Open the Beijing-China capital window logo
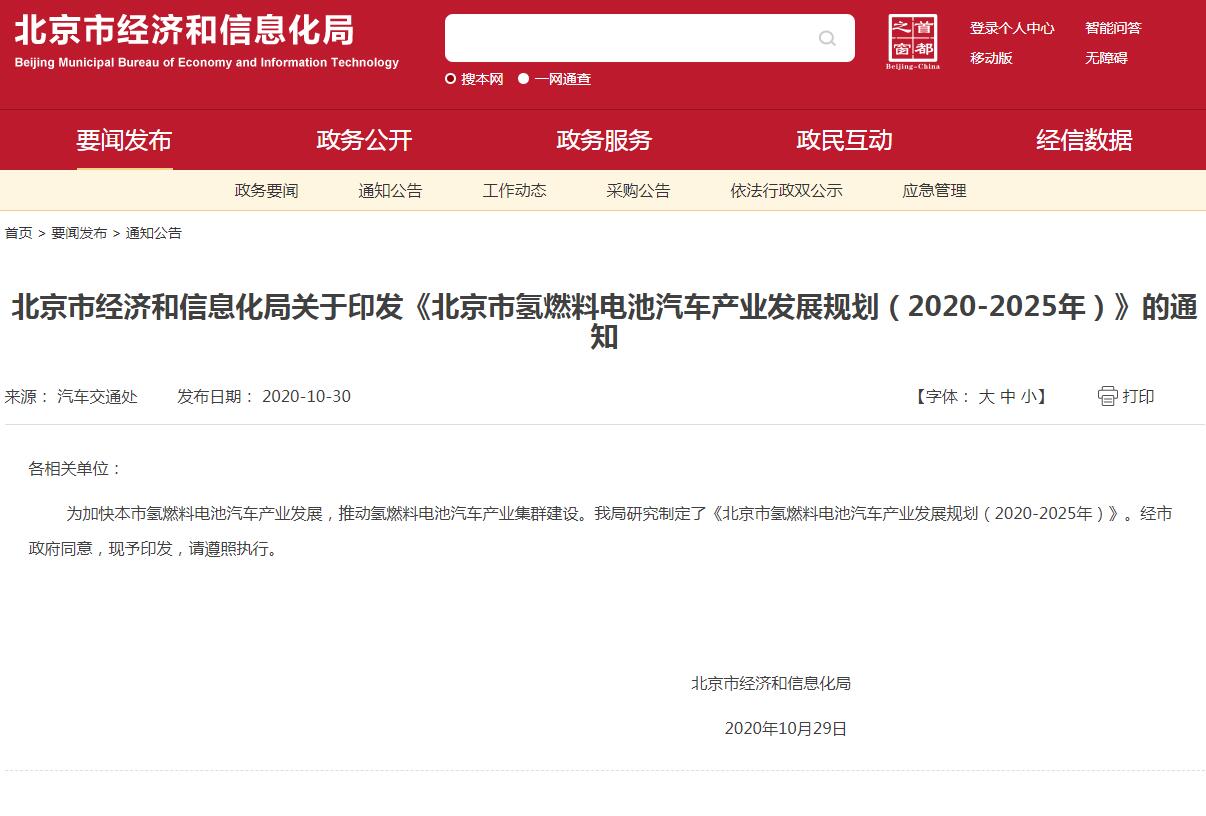 [x=913, y=42]
